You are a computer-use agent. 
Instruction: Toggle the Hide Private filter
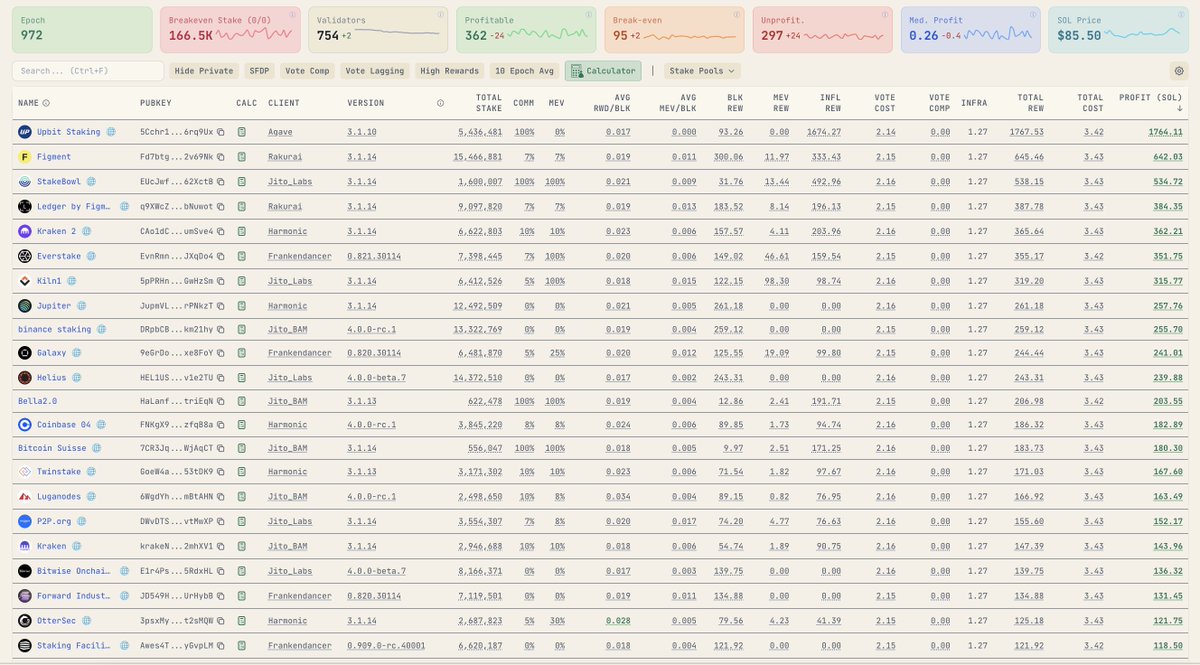[204, 71]
